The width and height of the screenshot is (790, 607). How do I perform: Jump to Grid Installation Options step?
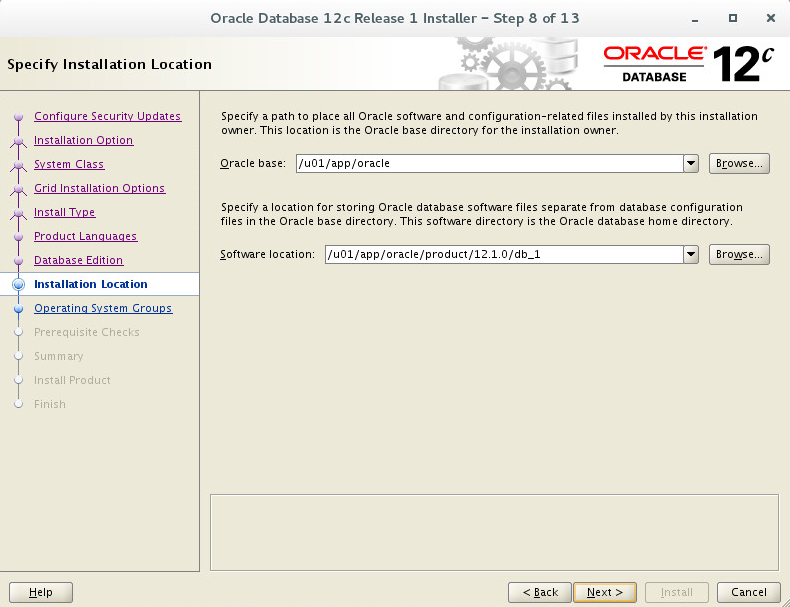click(x=99, y=188)
